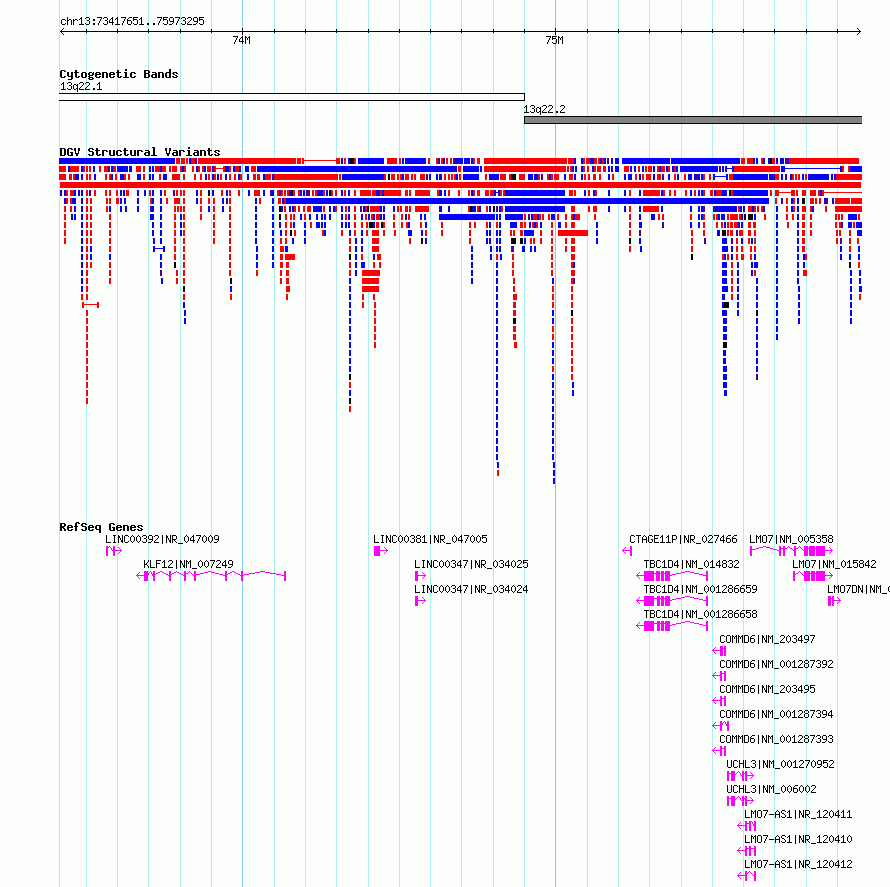The image size is (890, 887).
Task: Click the red bracketed DGV variant near left edge
Action: tap(90, 305)
